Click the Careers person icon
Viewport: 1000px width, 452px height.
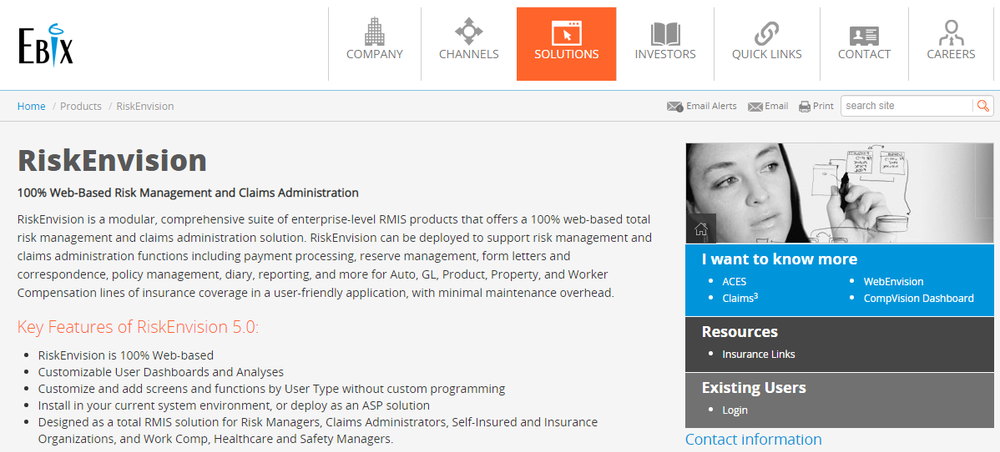coord(951,32)
